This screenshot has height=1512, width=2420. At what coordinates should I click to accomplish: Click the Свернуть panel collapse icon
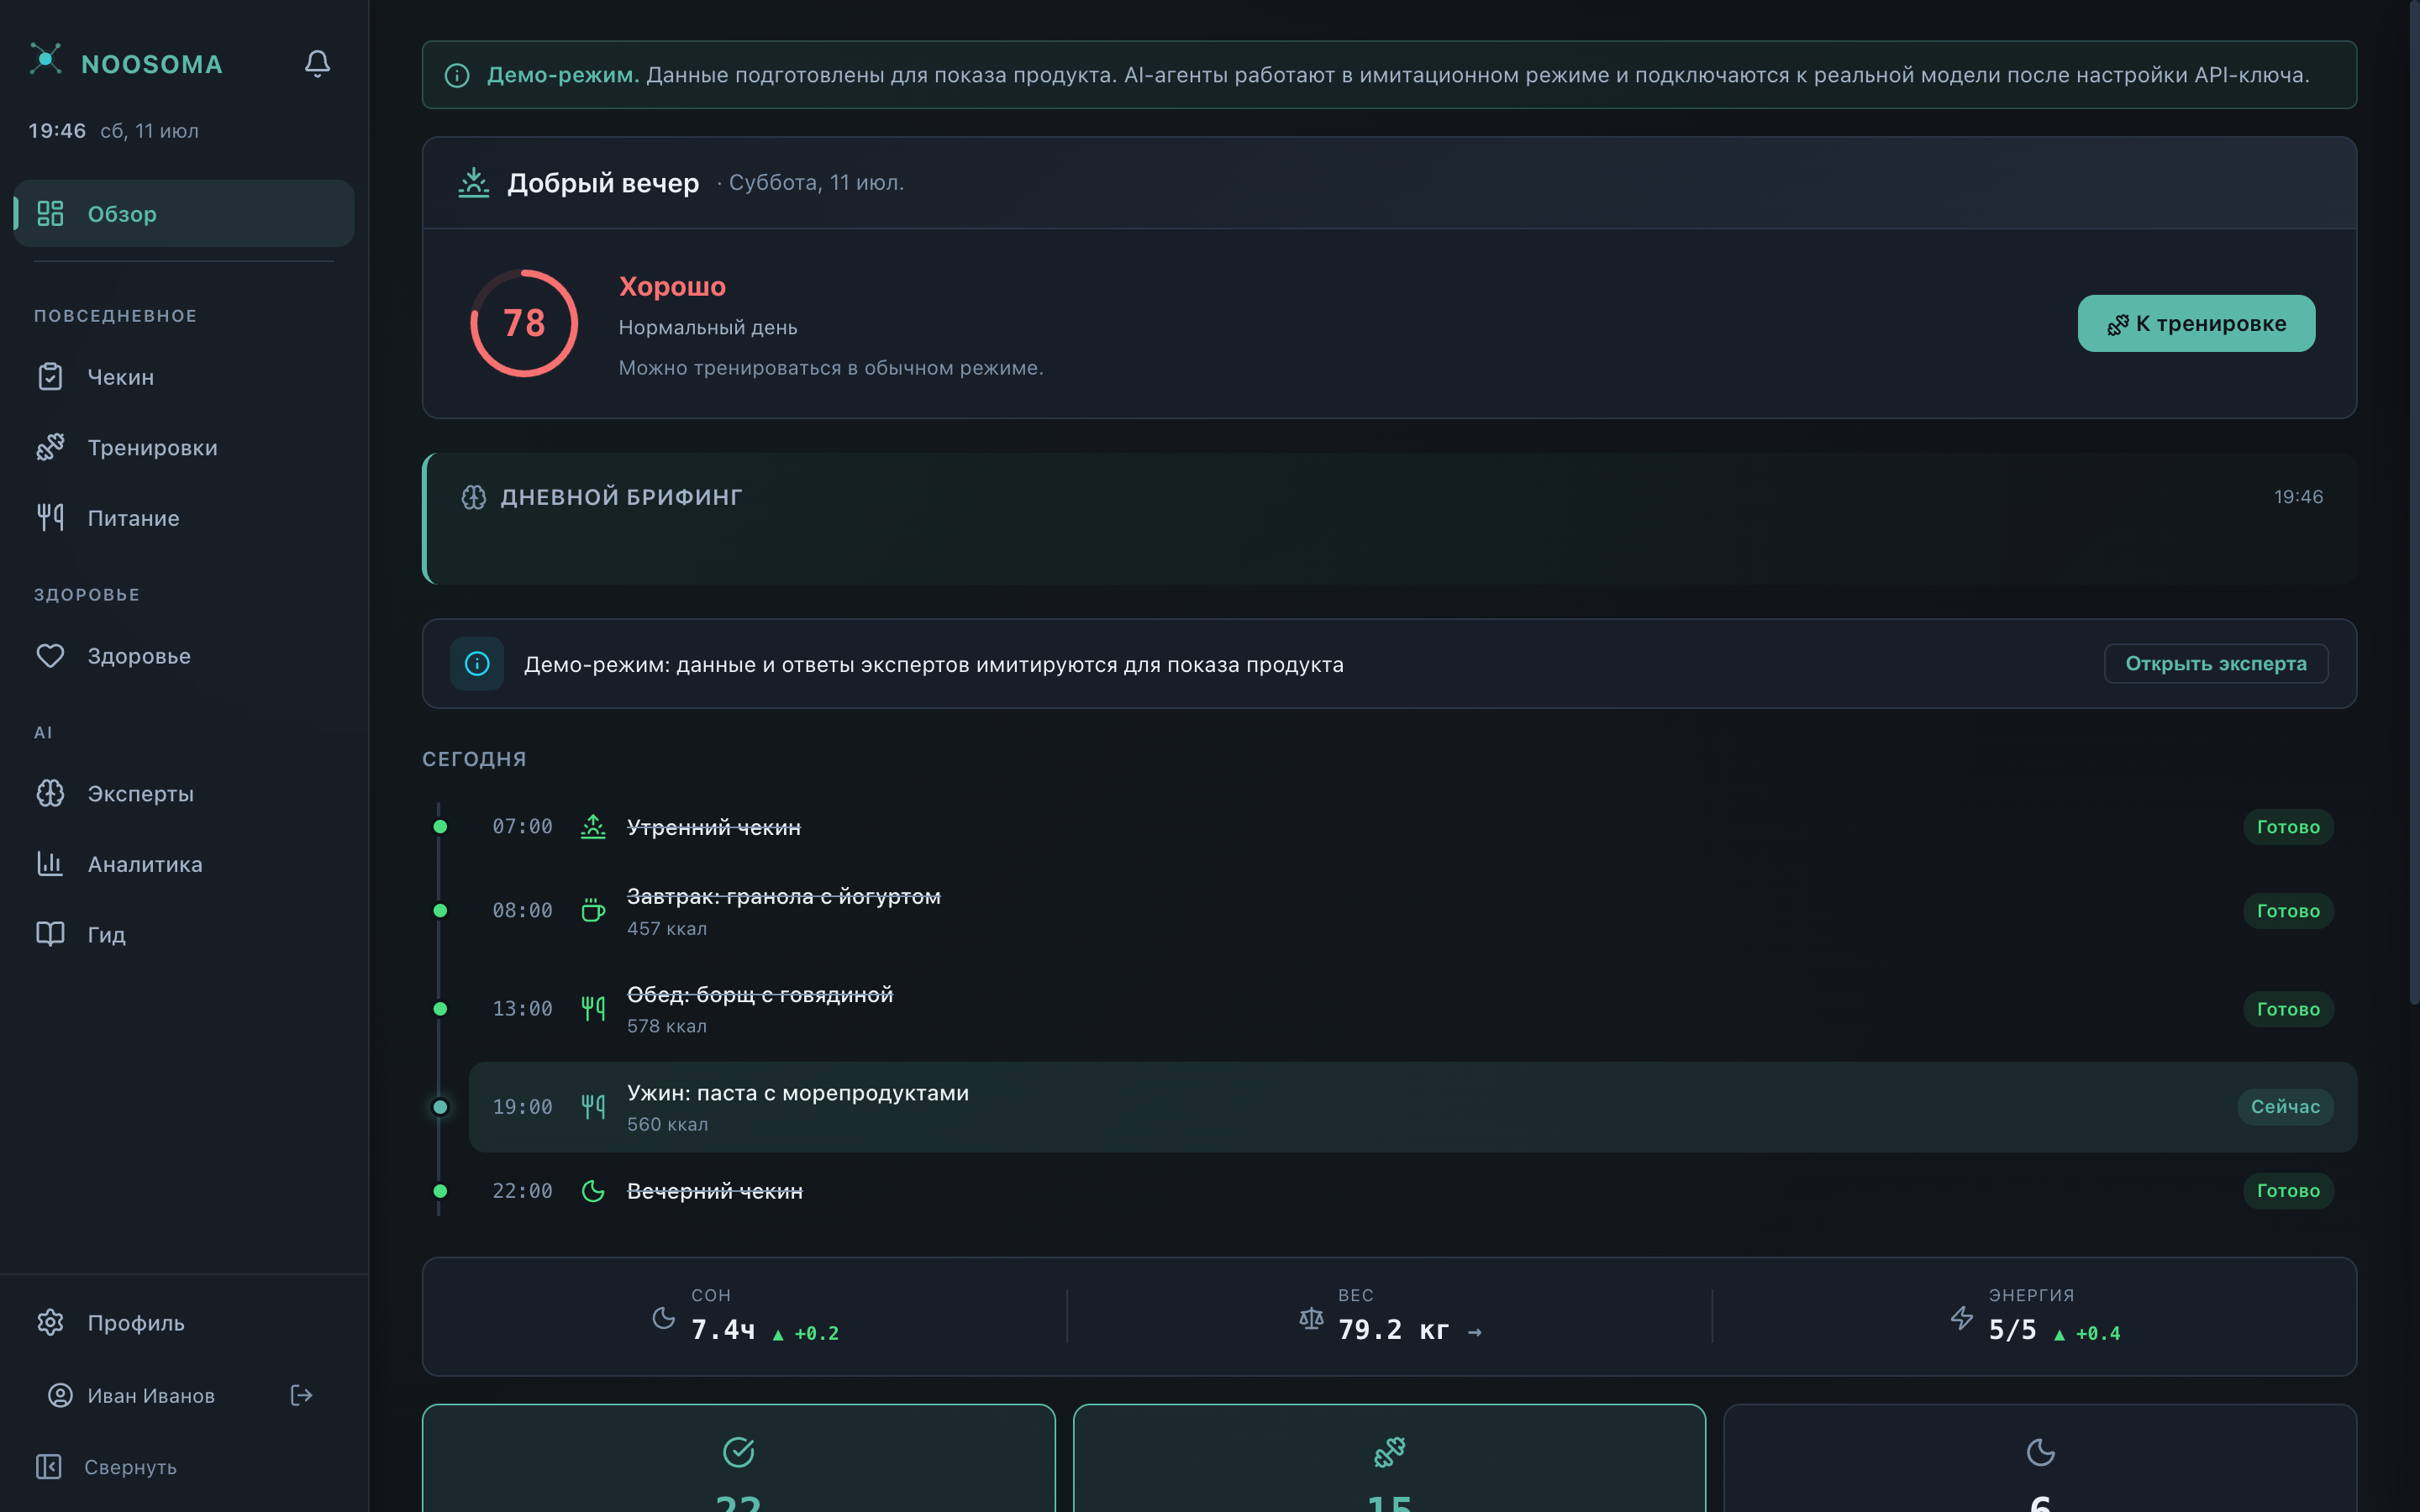pos(48,1466)
